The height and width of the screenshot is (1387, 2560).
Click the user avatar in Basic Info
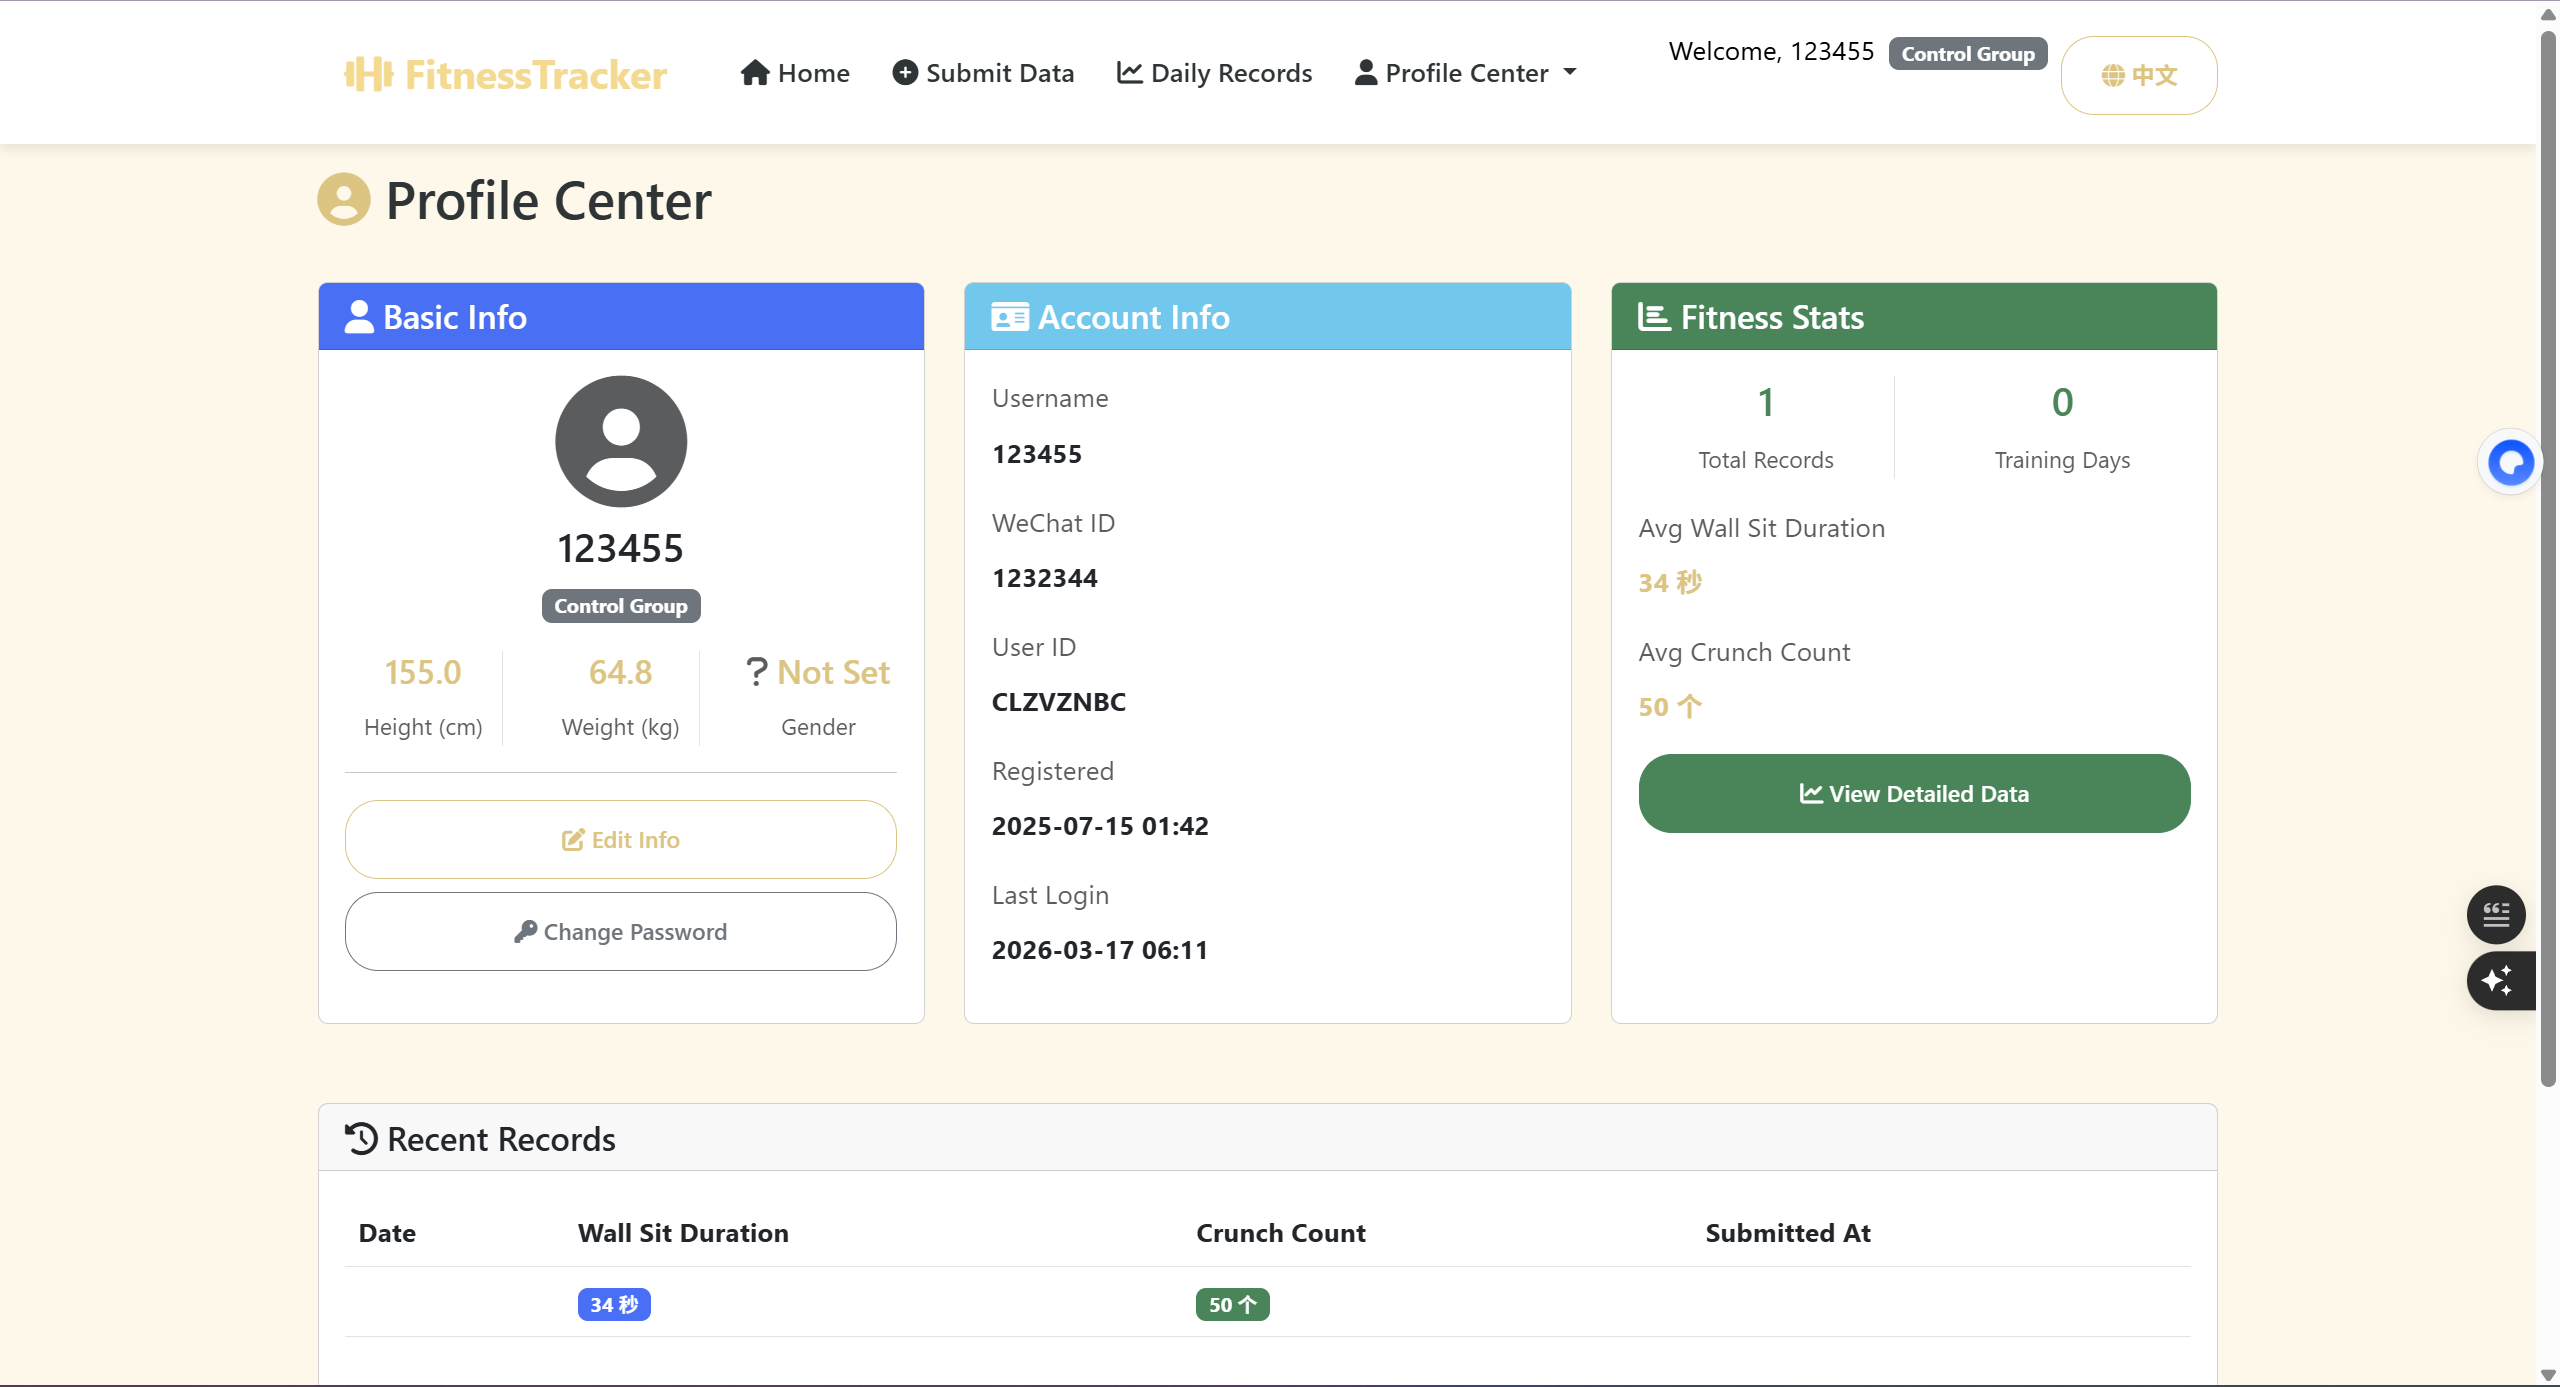point(621,441)
